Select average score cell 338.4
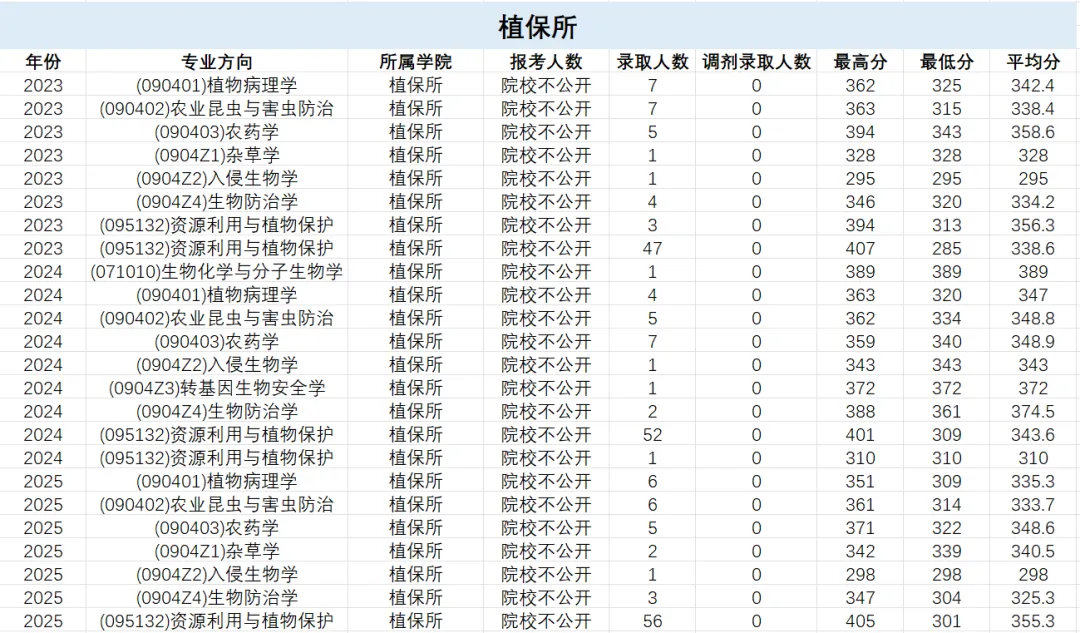 (x=1033, y=109)
